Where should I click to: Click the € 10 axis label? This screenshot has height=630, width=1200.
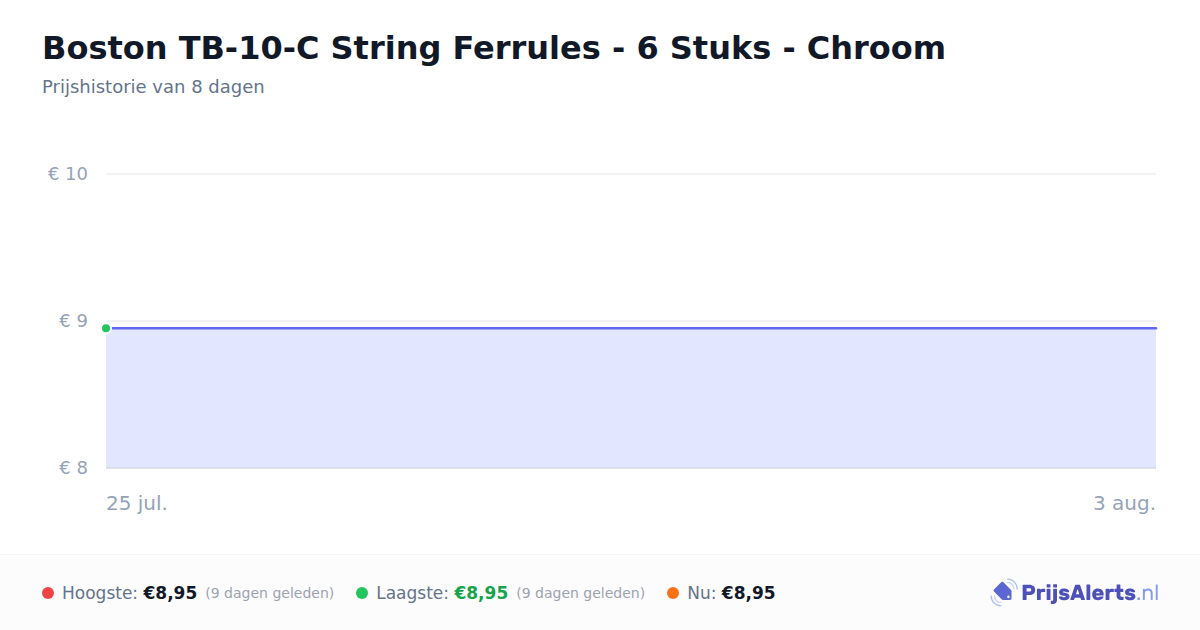pyautogui.click(x=68, y=174)
